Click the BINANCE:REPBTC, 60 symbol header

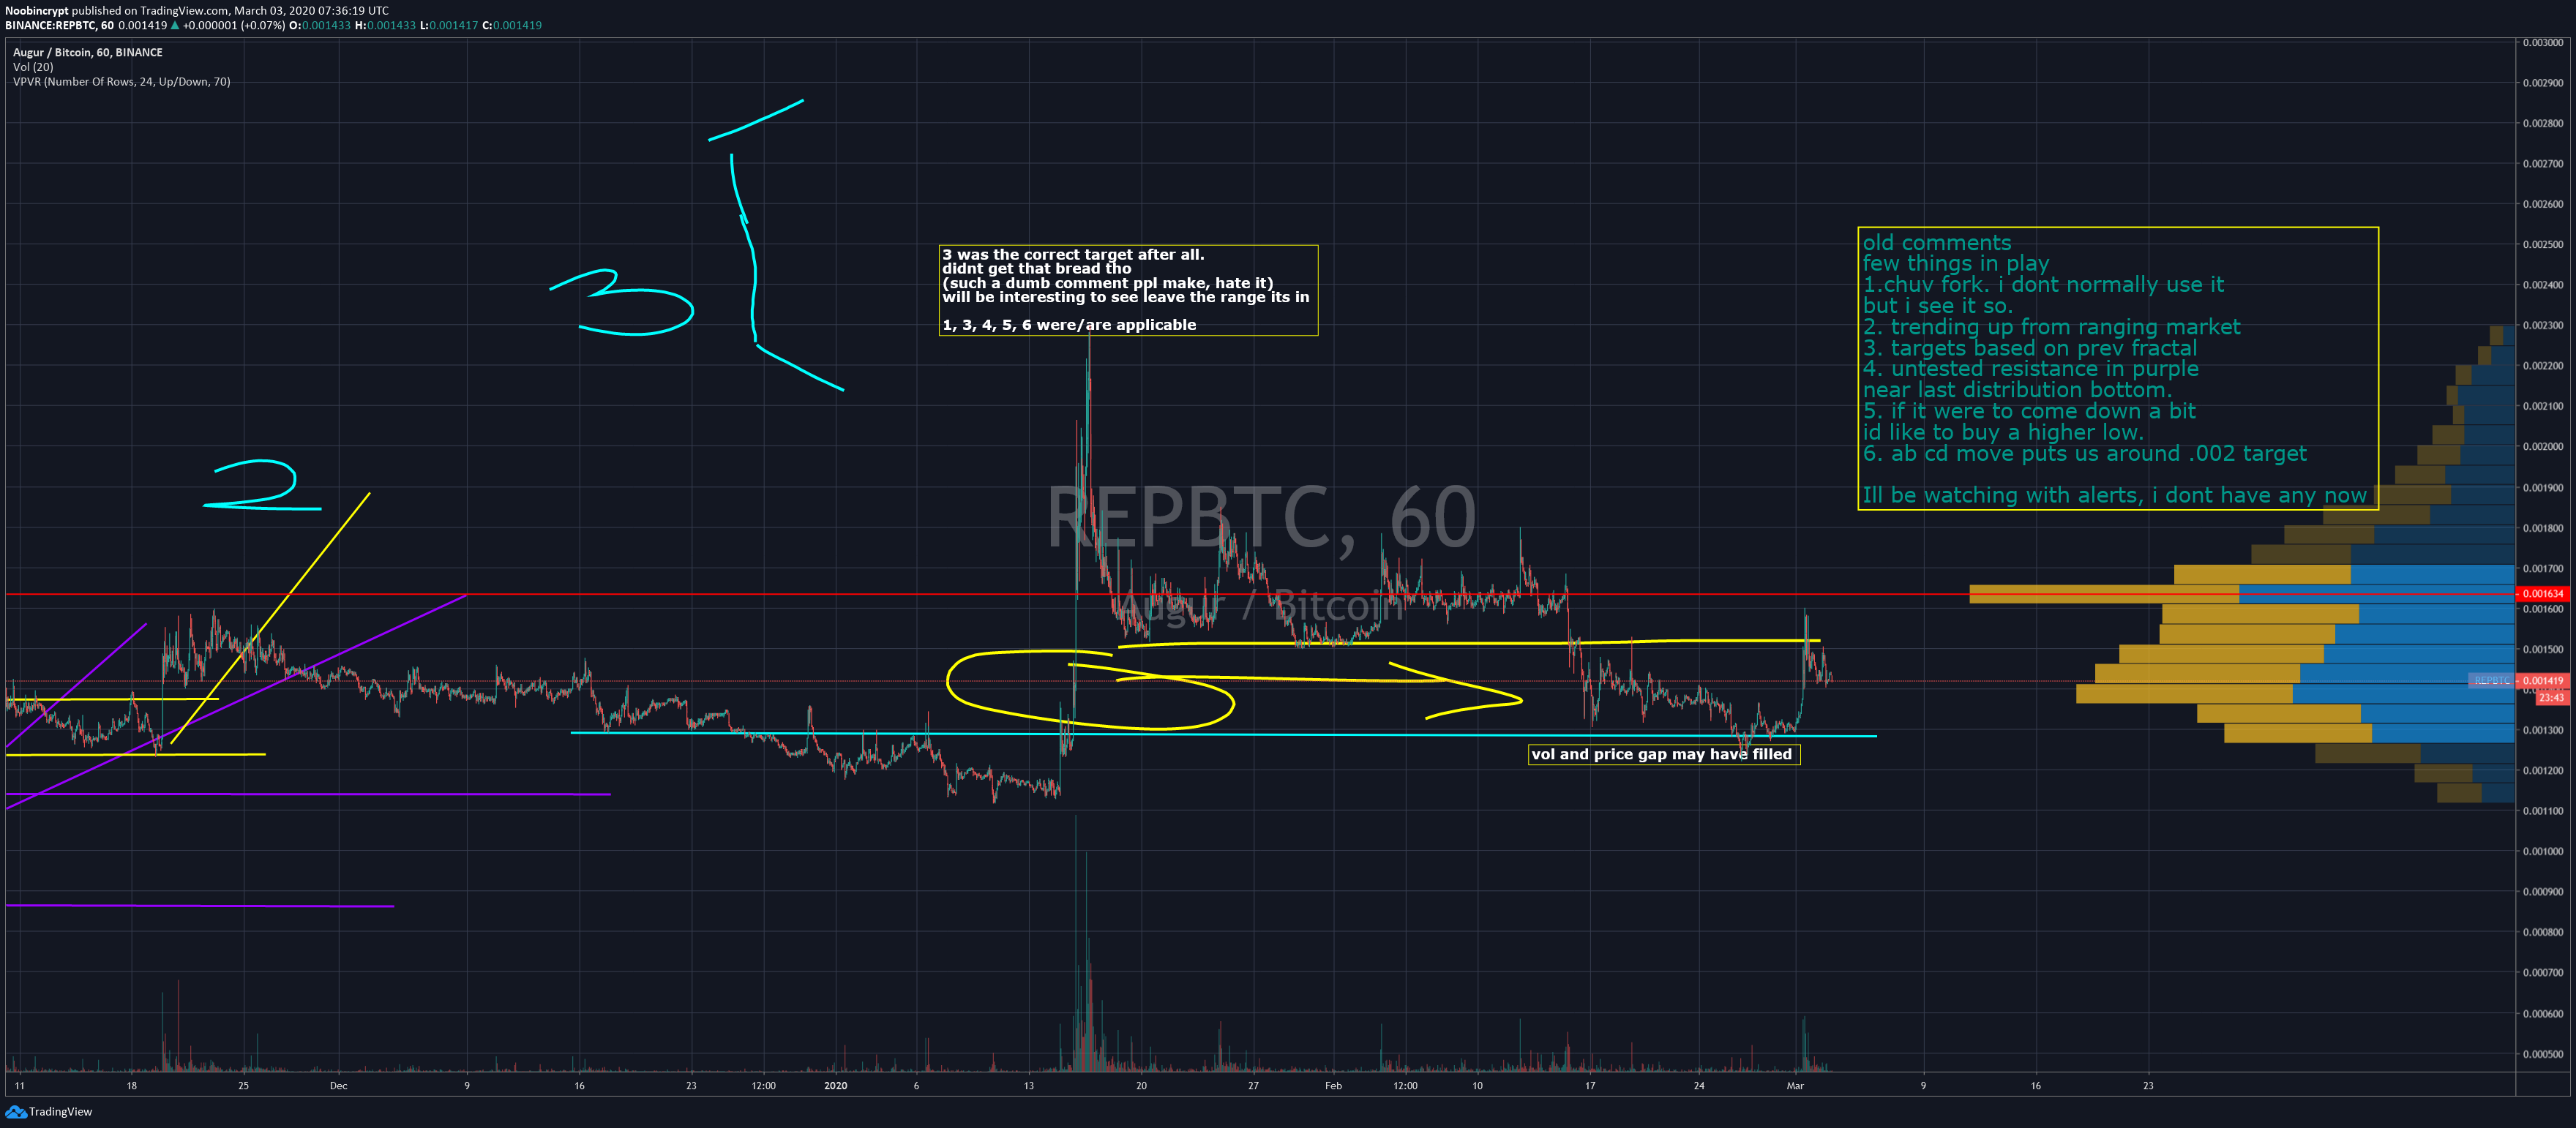(x=59, y=25)
